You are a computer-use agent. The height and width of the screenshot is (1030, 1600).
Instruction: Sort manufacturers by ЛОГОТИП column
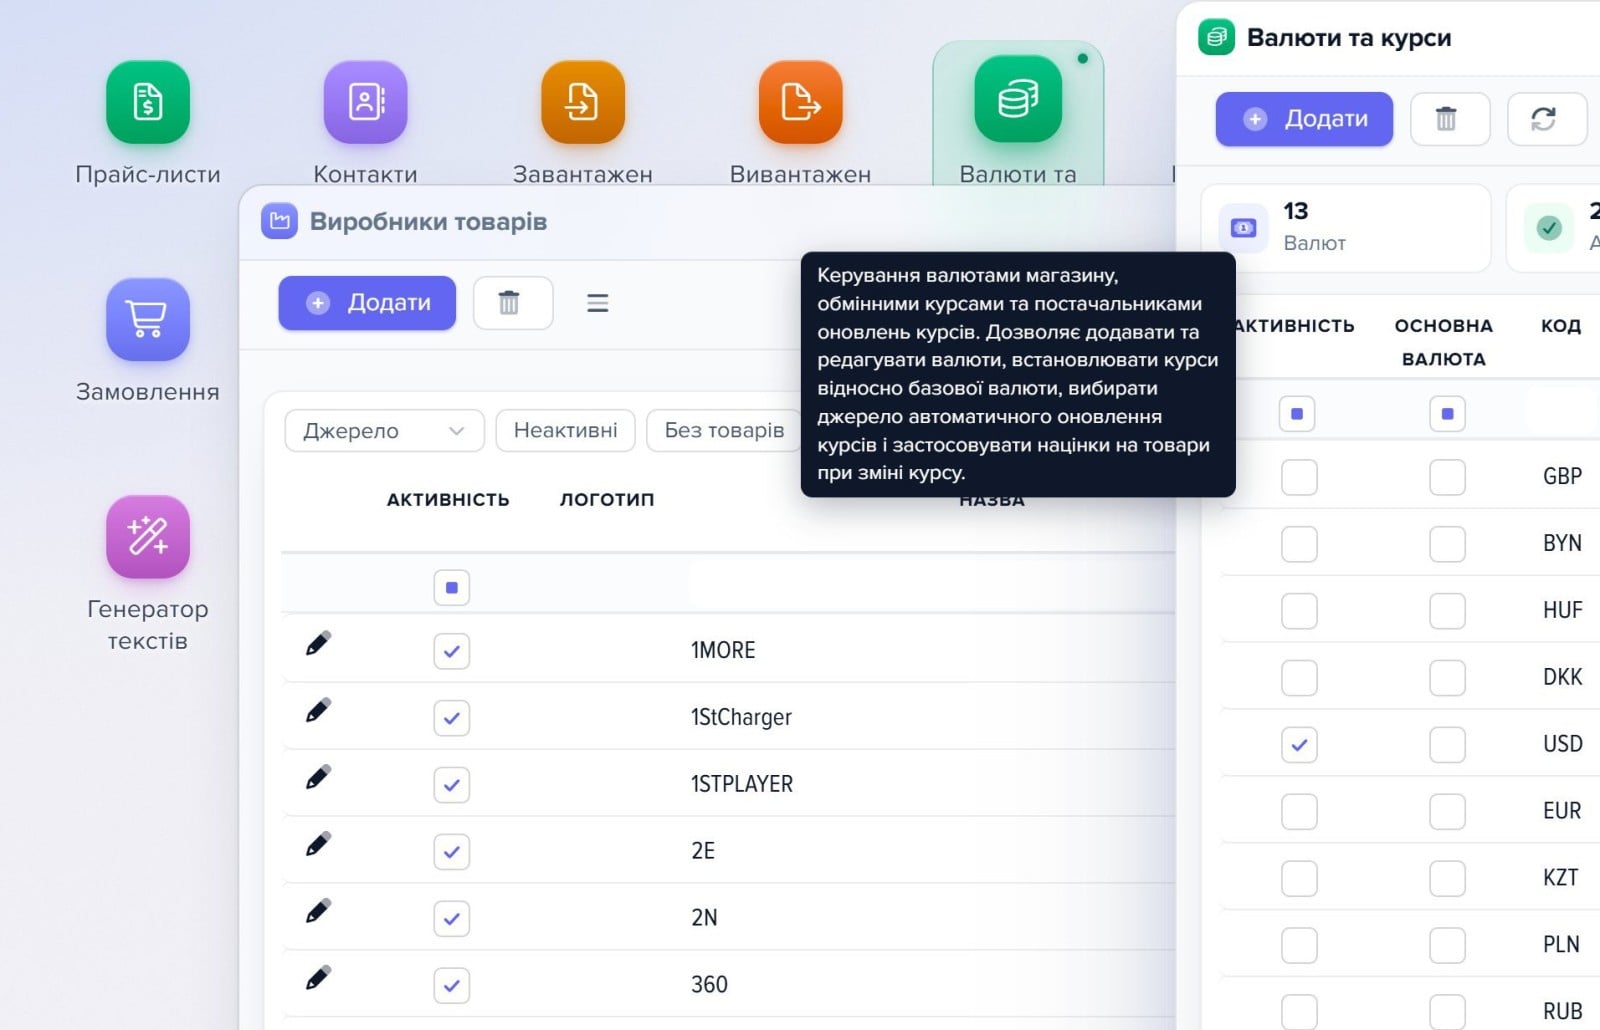point(607,500)
